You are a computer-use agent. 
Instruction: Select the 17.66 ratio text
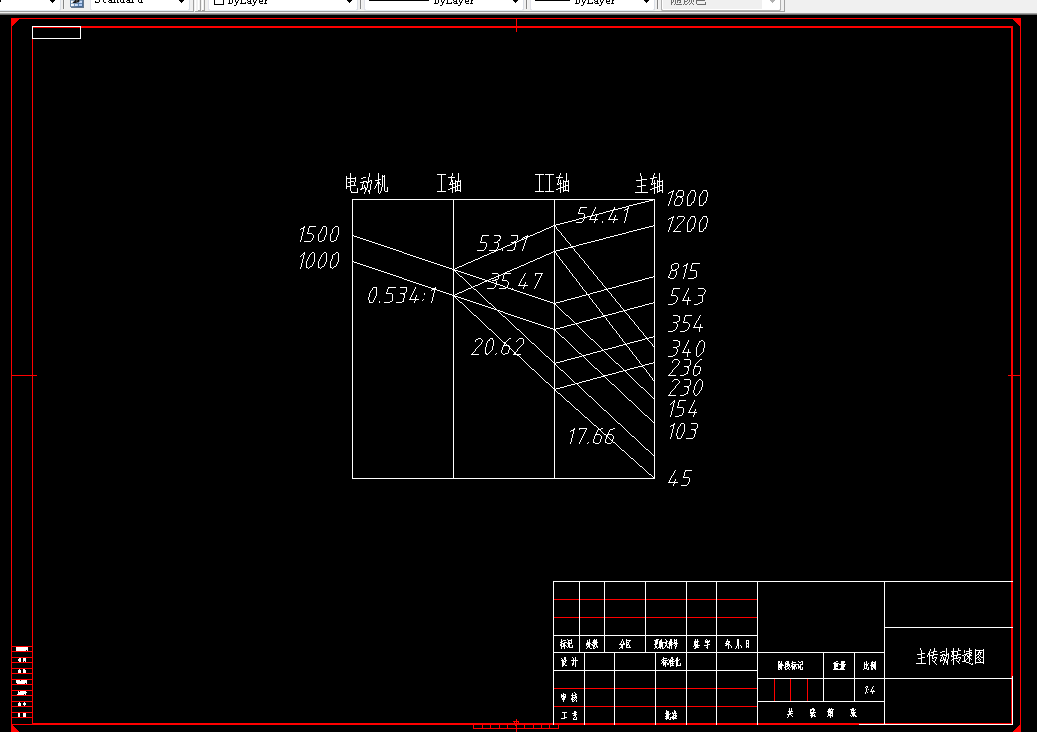[591, 436]
